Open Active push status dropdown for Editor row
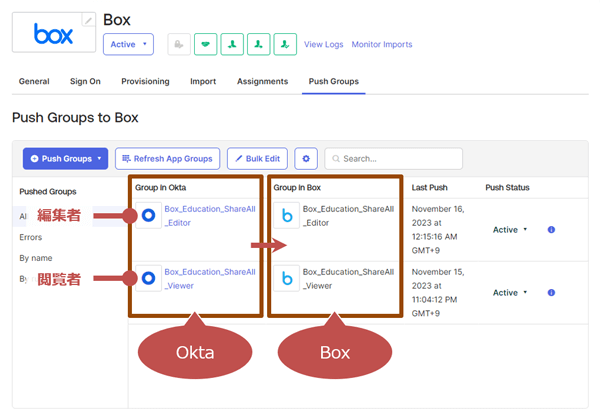This screenshot has width=600, height=420. pyautogui.click(x=510, y=230)
